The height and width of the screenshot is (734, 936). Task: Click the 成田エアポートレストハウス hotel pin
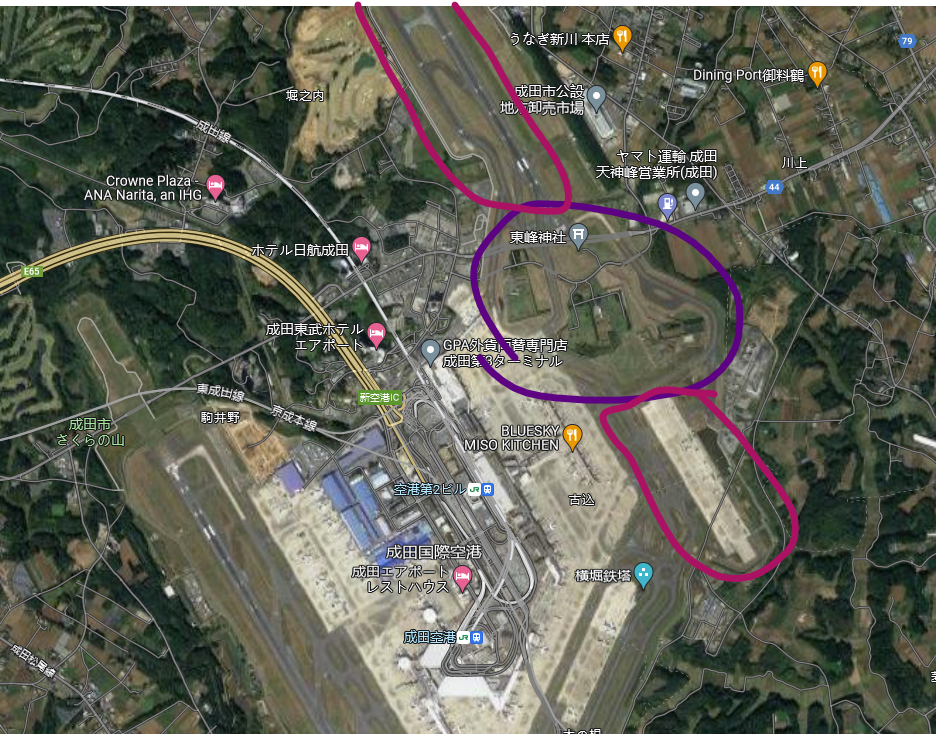click(462, 578)
